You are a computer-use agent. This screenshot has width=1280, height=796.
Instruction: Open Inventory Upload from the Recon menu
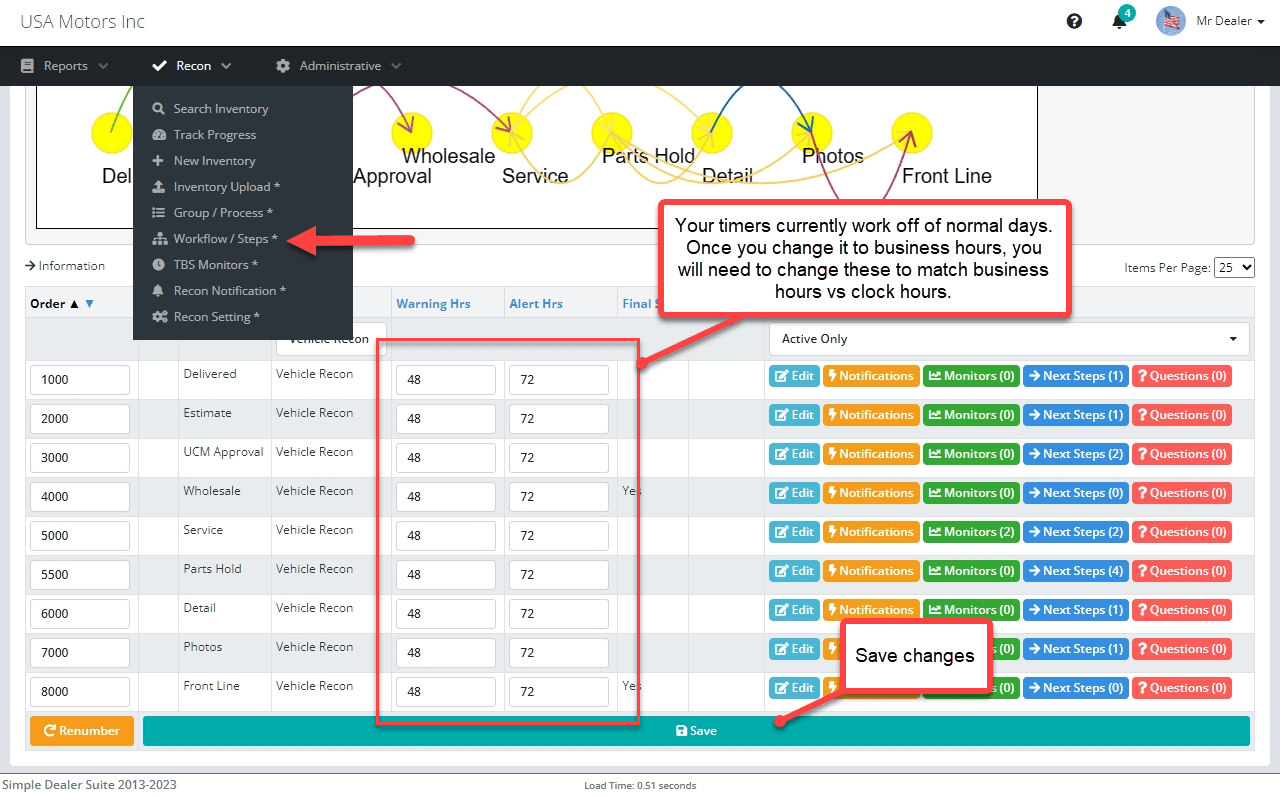tap(226, 187)
